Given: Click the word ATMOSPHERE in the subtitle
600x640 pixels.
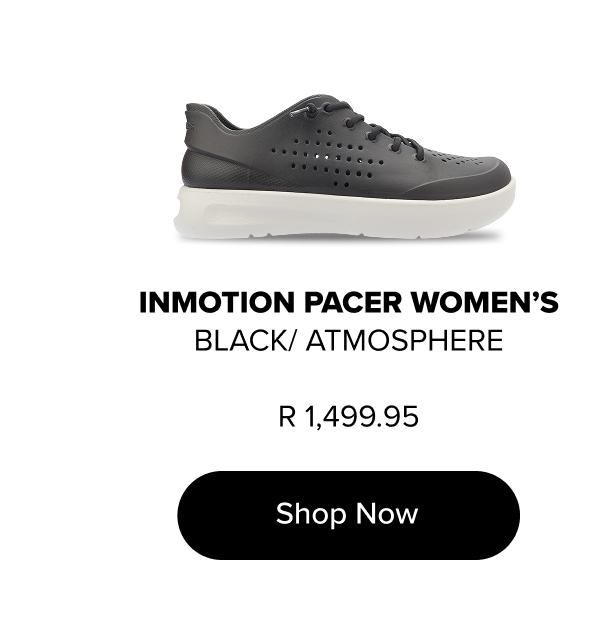Looking at the screenshot, I should 404,341.
